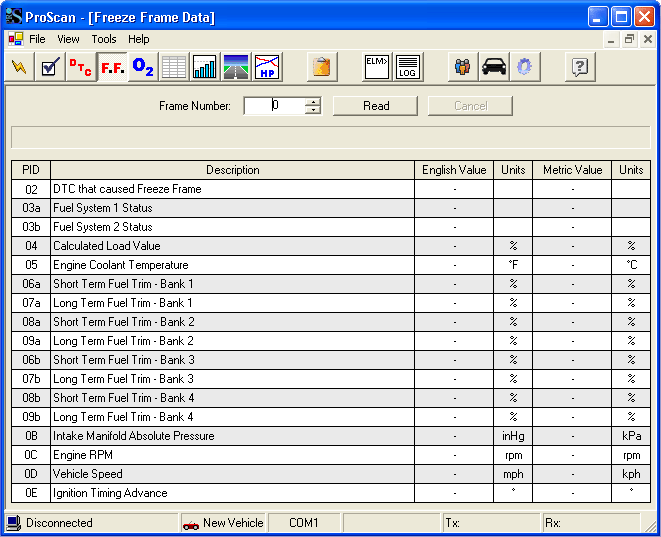Image resolution: width=661 pixels, height=537 pixels.
Task: Open the Help menu
Action: (x=139, y=39)
